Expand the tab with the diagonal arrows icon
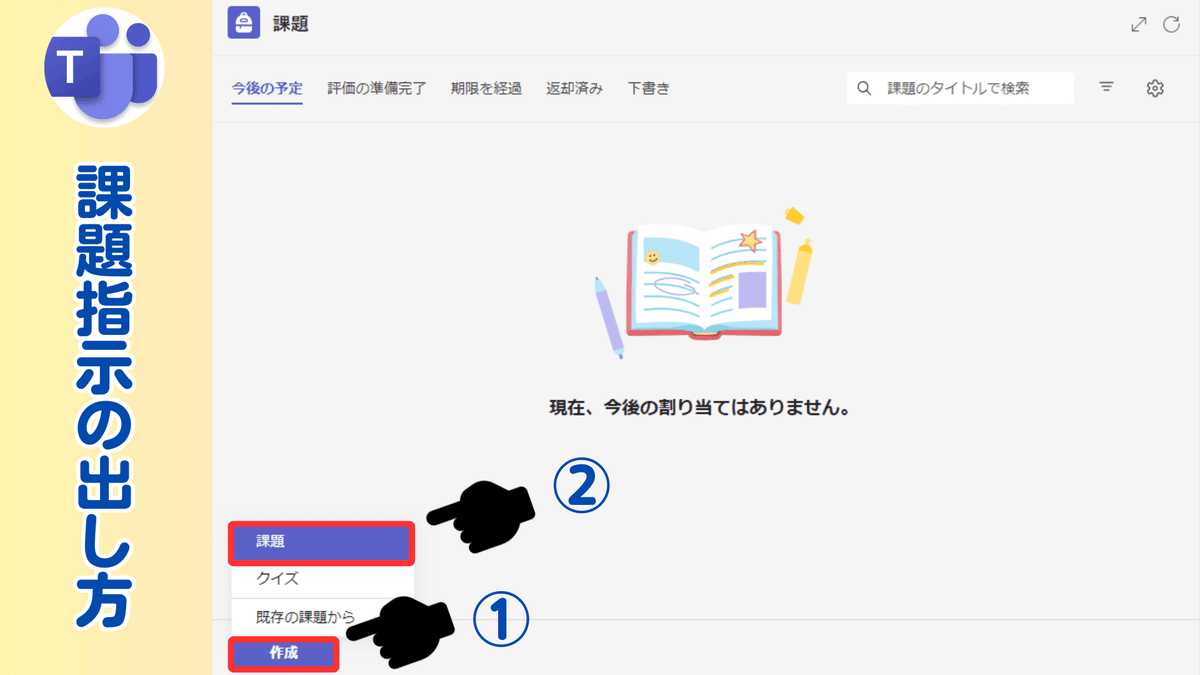The height and width of the screenshot is (675, 1200). tap(1138, 25)
